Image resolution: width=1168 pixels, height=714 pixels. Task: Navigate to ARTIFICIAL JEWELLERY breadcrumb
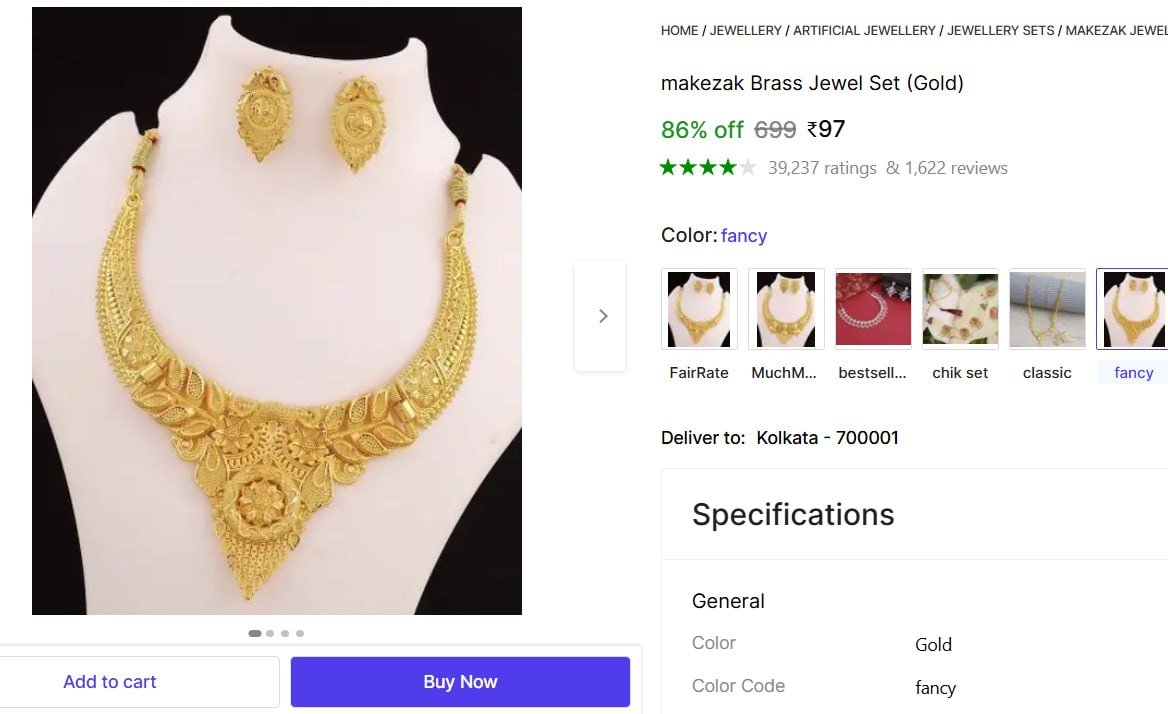(865, 31)
